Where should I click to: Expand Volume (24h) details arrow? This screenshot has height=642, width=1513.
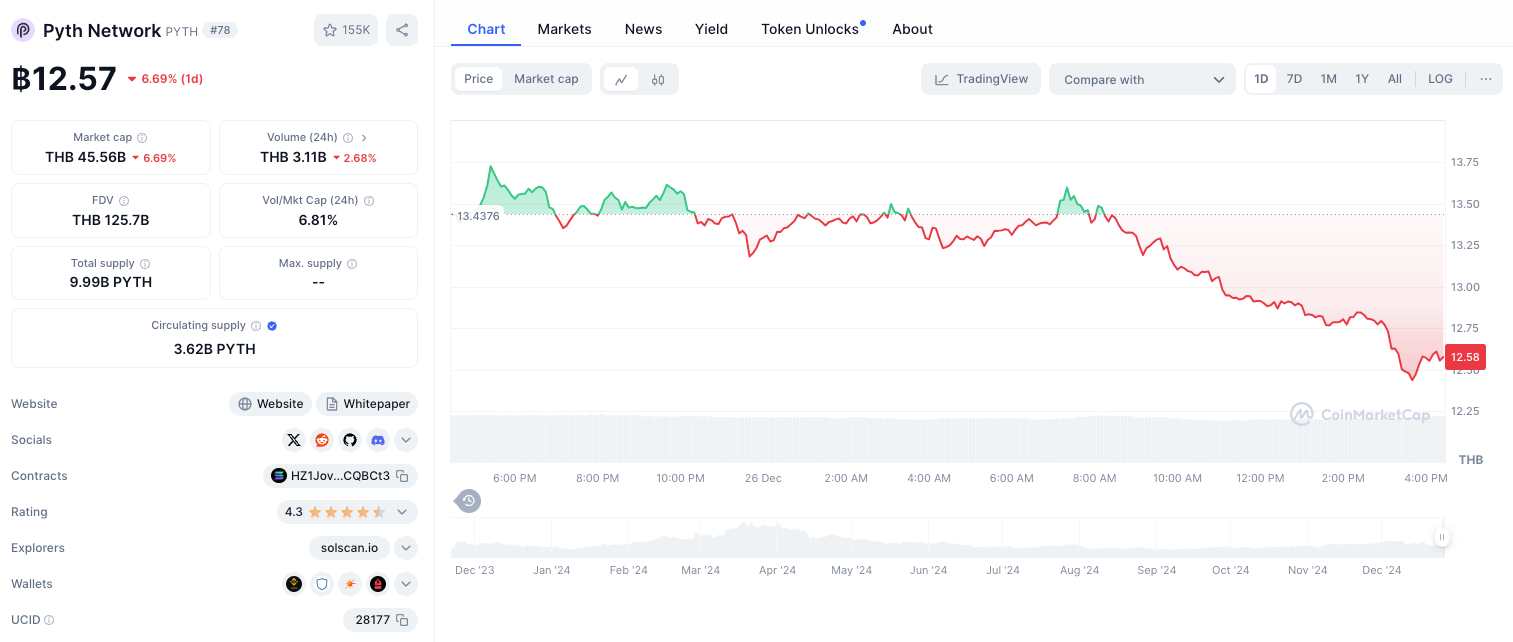(x=364, y=138)
